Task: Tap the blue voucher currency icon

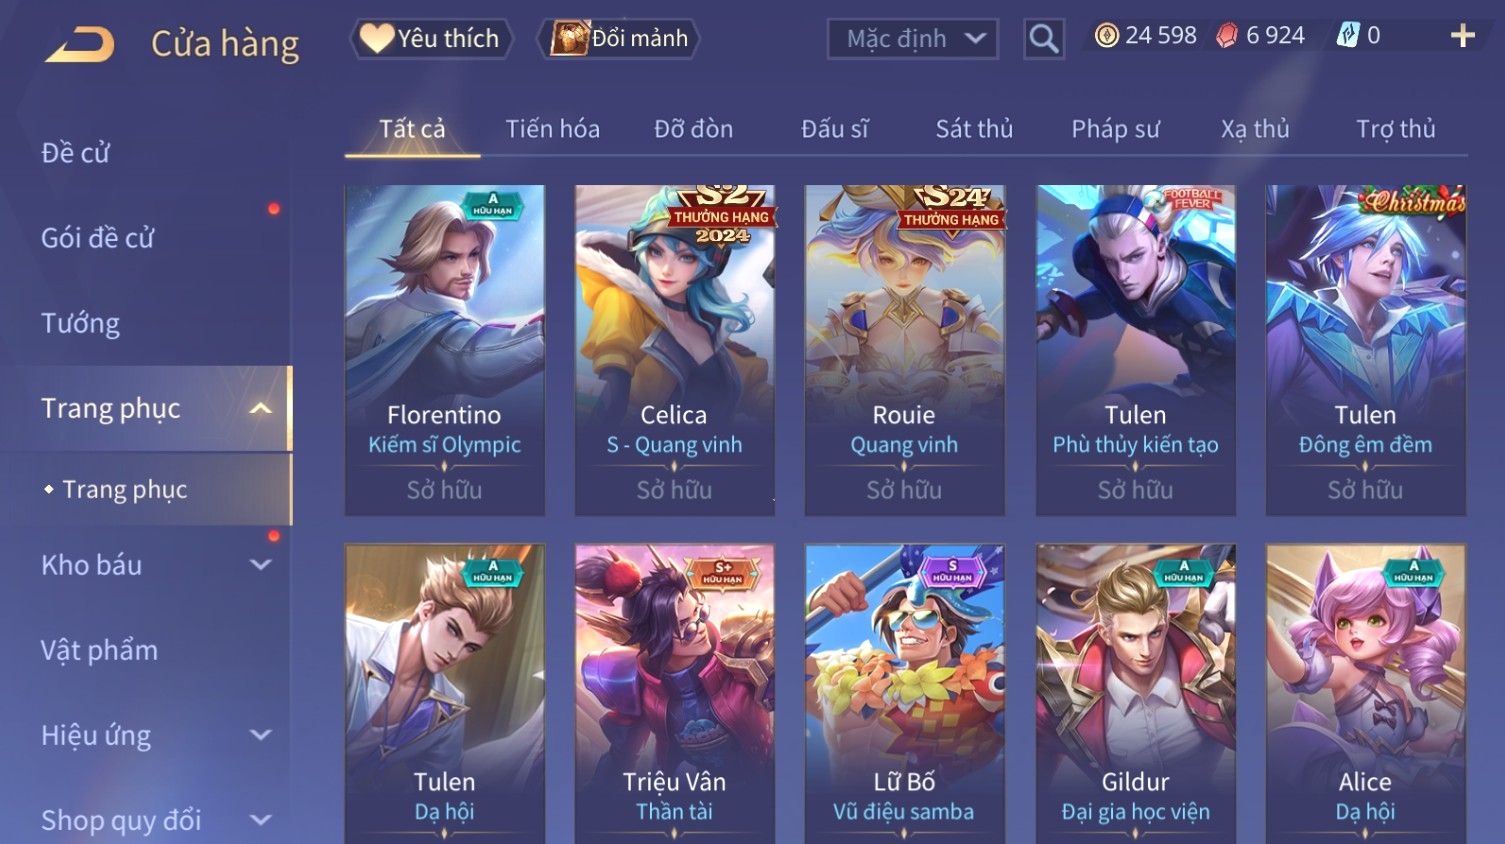Action: coord(1348,36)
